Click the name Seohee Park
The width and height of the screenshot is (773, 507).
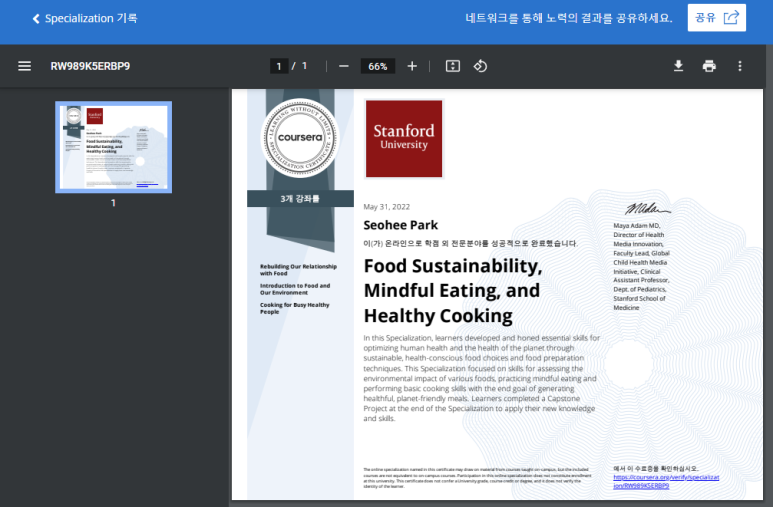point(400,225)
